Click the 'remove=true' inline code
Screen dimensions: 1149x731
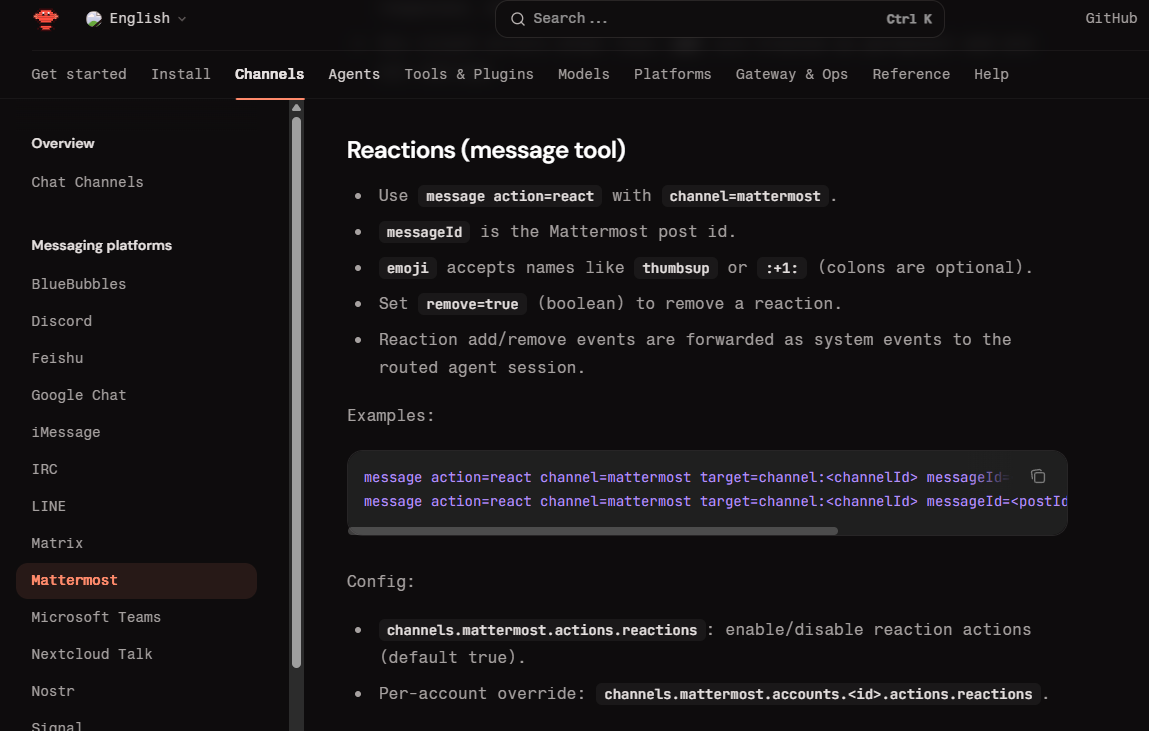pos(472,304)
